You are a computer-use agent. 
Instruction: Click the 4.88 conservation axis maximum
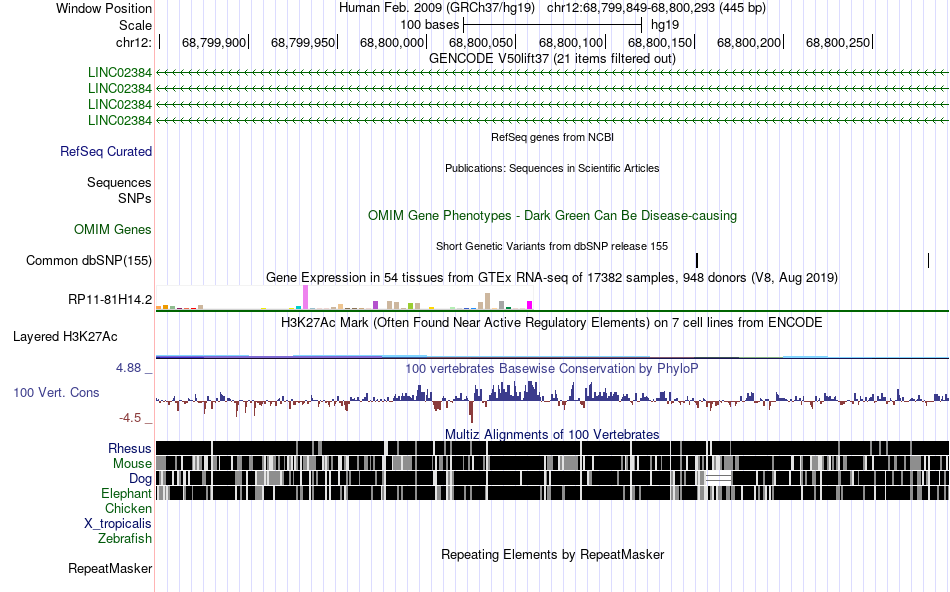click(x=128, y=368)
